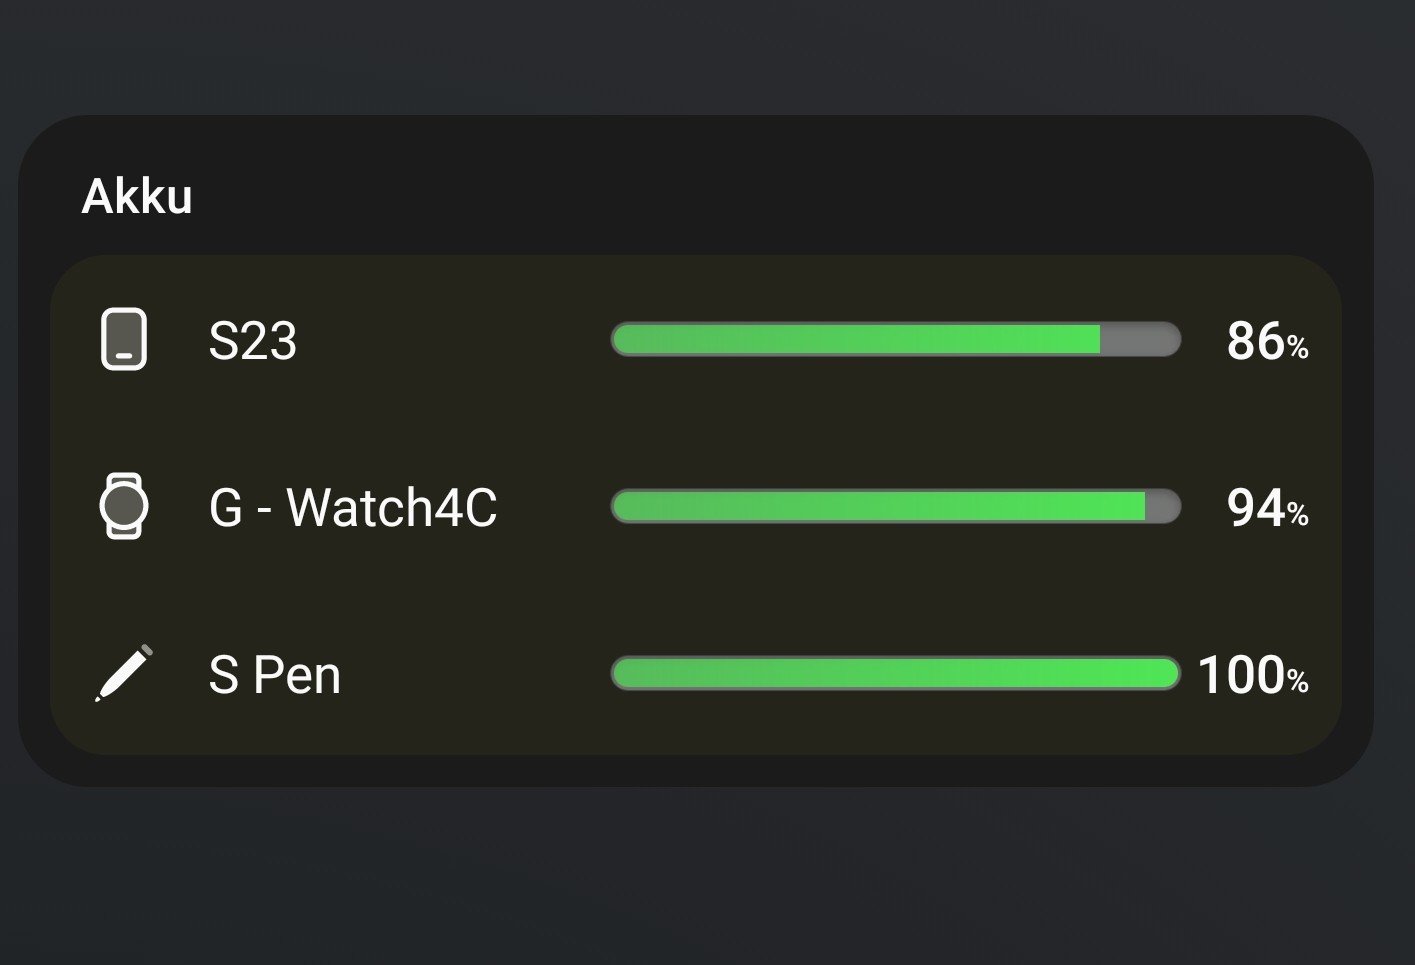This screenshot has height=965, width=1415.
Task: Tap empty wallpaper above the Akku widget
Action: tap(700, 55)
